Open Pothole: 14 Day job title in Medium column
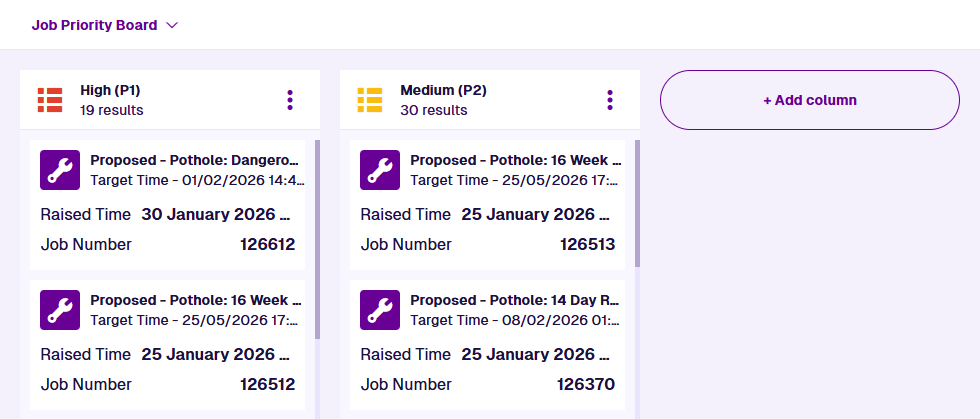This screenshot has width=980, height=419. pos(515,300)
